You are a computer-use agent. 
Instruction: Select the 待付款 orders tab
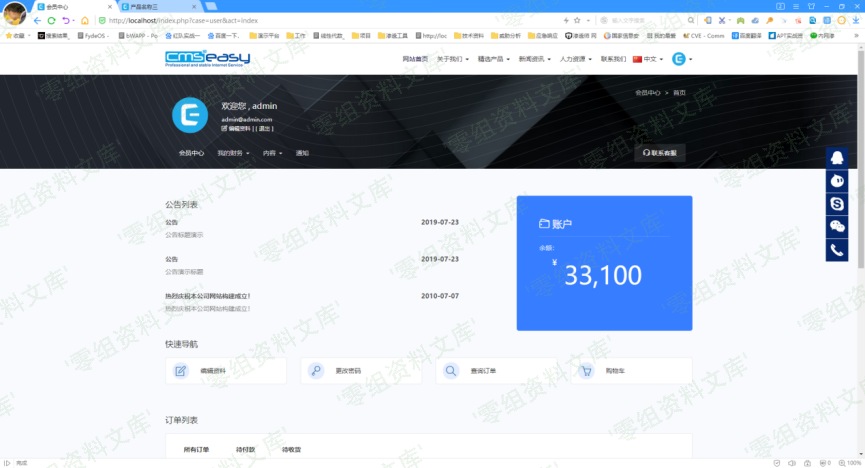pyautogui.click(x=245, y=450)
